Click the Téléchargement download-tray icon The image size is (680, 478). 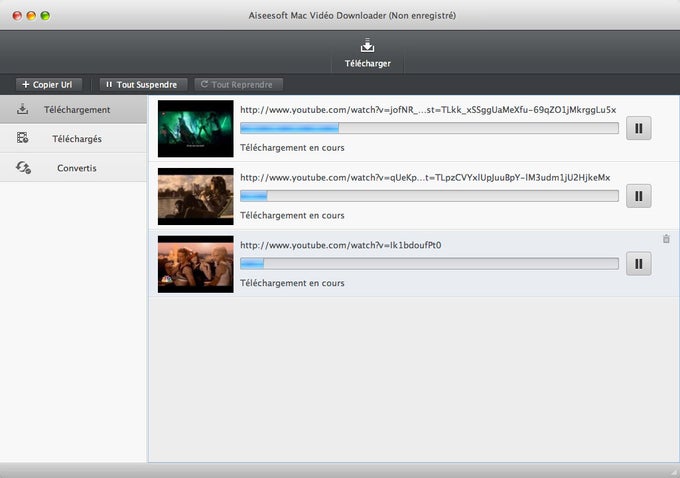pyautogui.click(x=23, y=109)
